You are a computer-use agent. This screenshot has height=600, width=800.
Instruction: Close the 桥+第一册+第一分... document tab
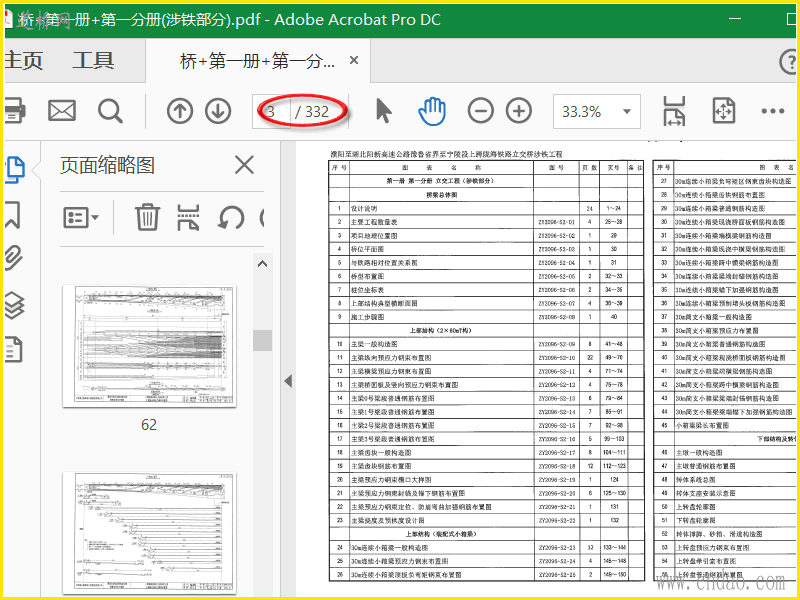click(354, 60)
